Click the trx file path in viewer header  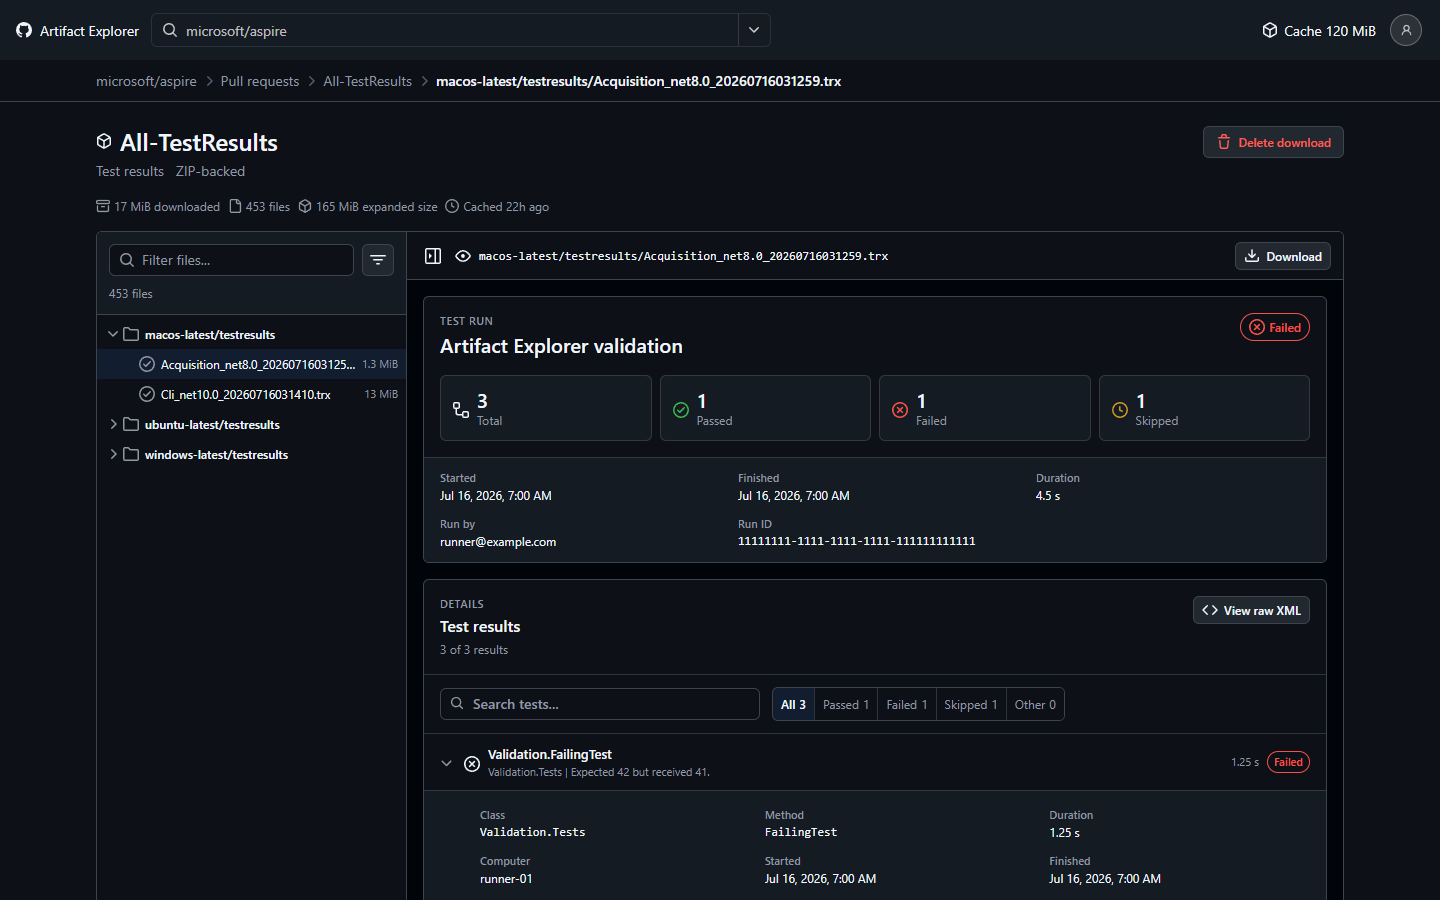click(x=683, y=256)
